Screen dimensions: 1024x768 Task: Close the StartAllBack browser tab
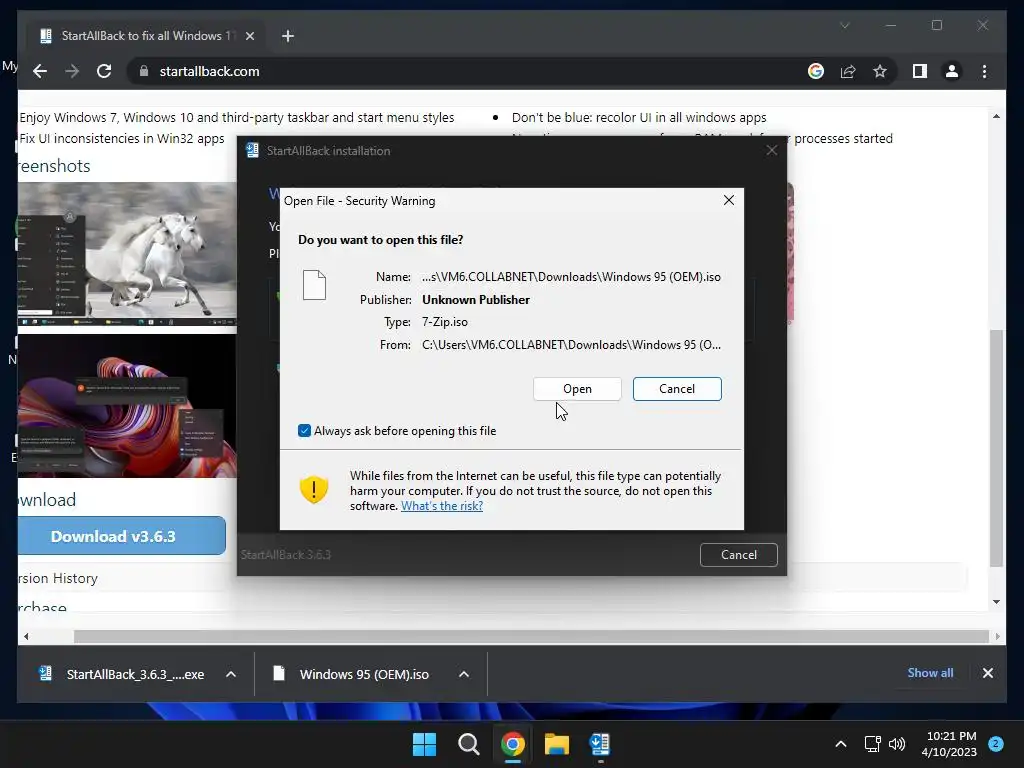[249, 36]
